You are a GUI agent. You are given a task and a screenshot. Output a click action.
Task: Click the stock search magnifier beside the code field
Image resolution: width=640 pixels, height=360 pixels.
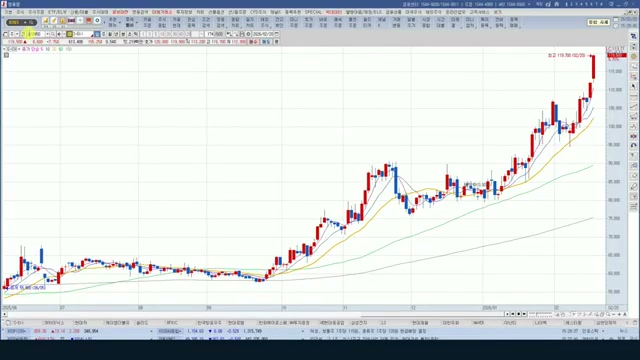53,34
